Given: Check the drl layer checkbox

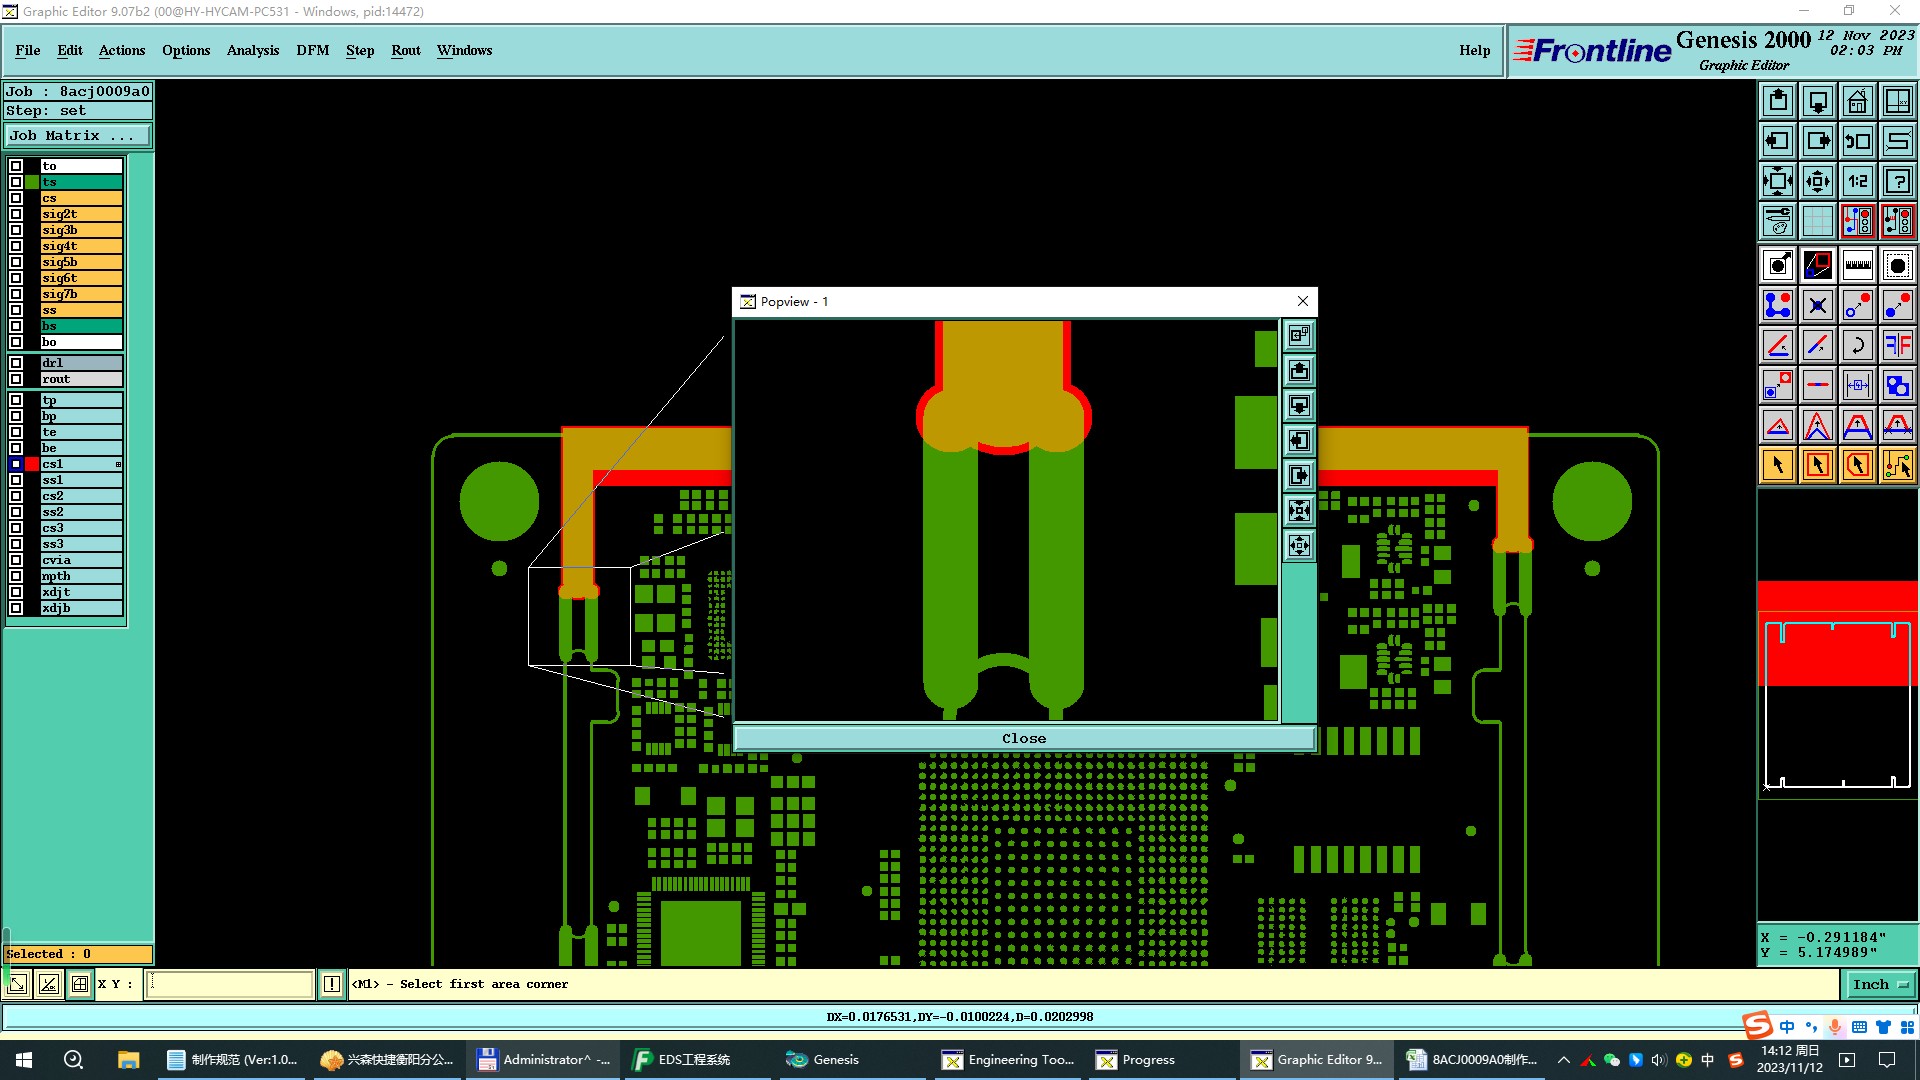Looking at the screenshot, I should coord(16,363).
